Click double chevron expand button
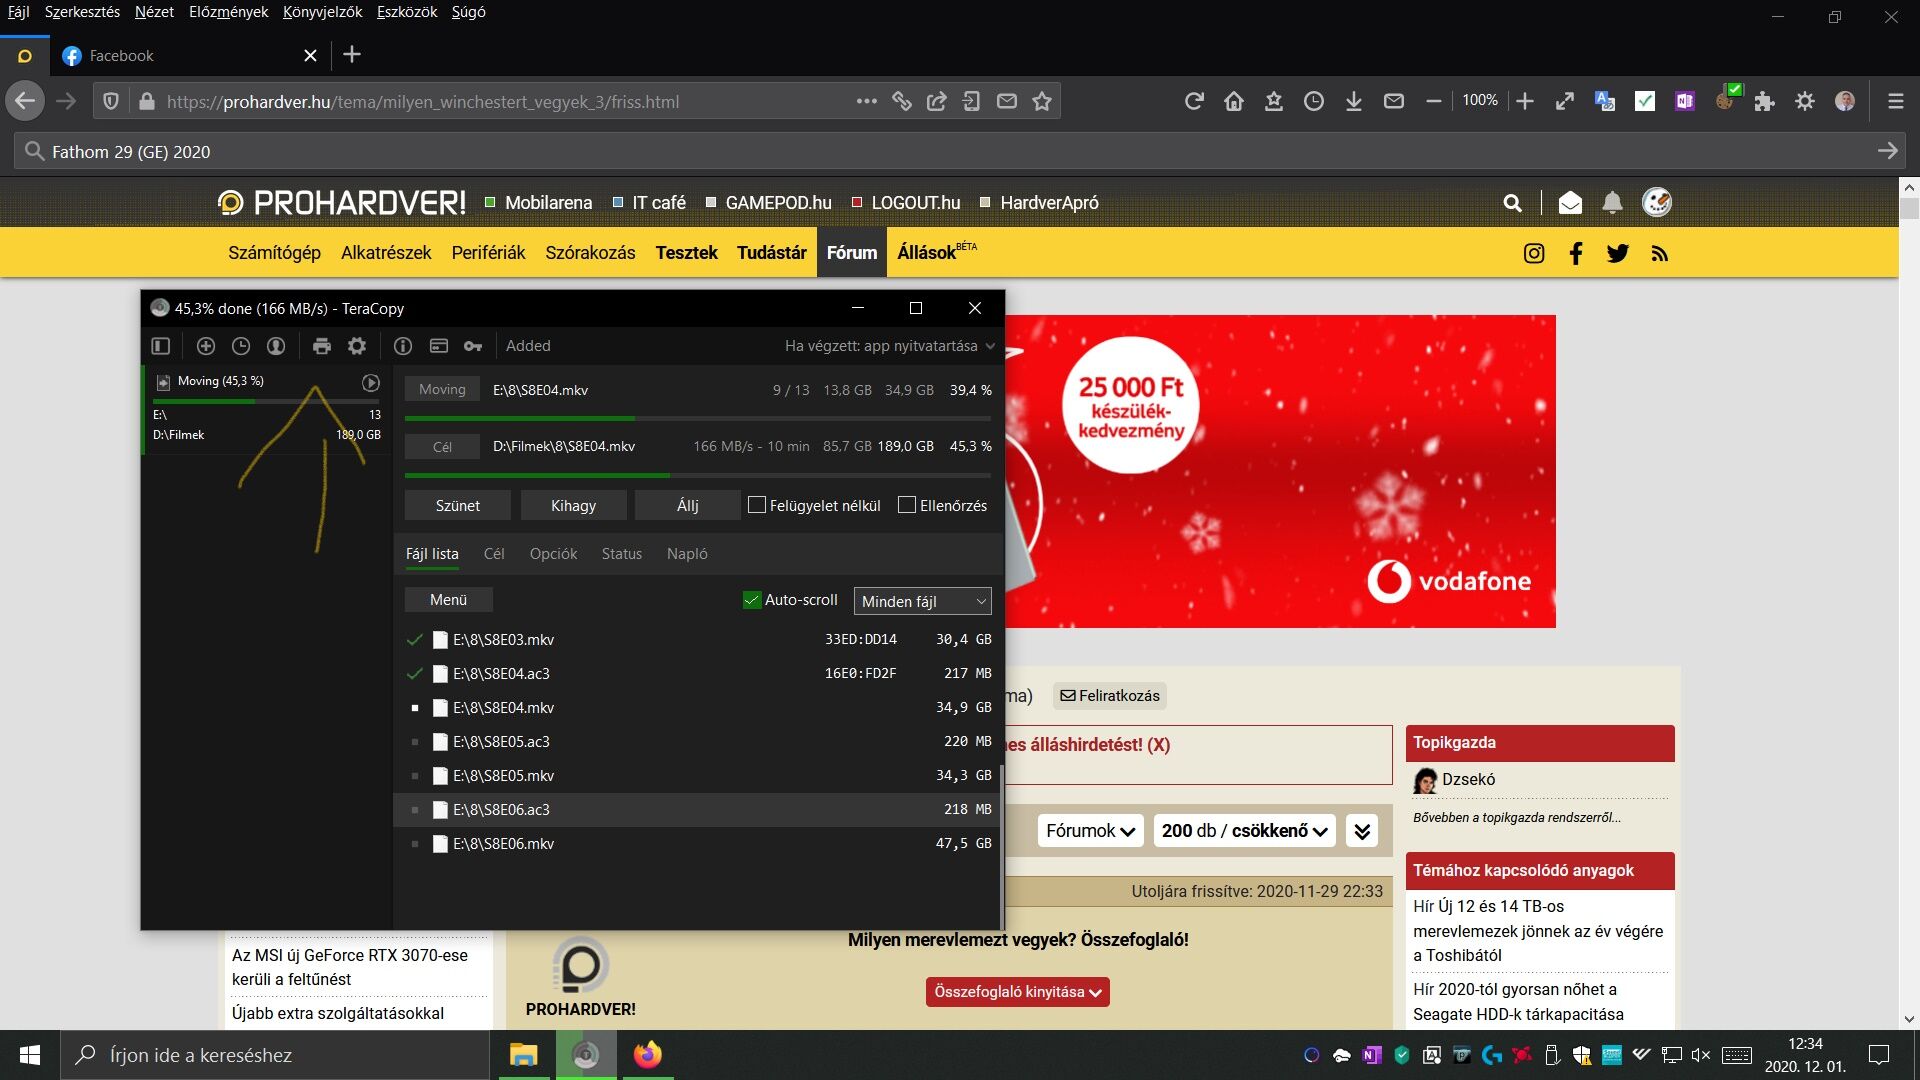Image resolution: width=1920 pixels, height=1080 pixels. click(x=1362, y=831)
